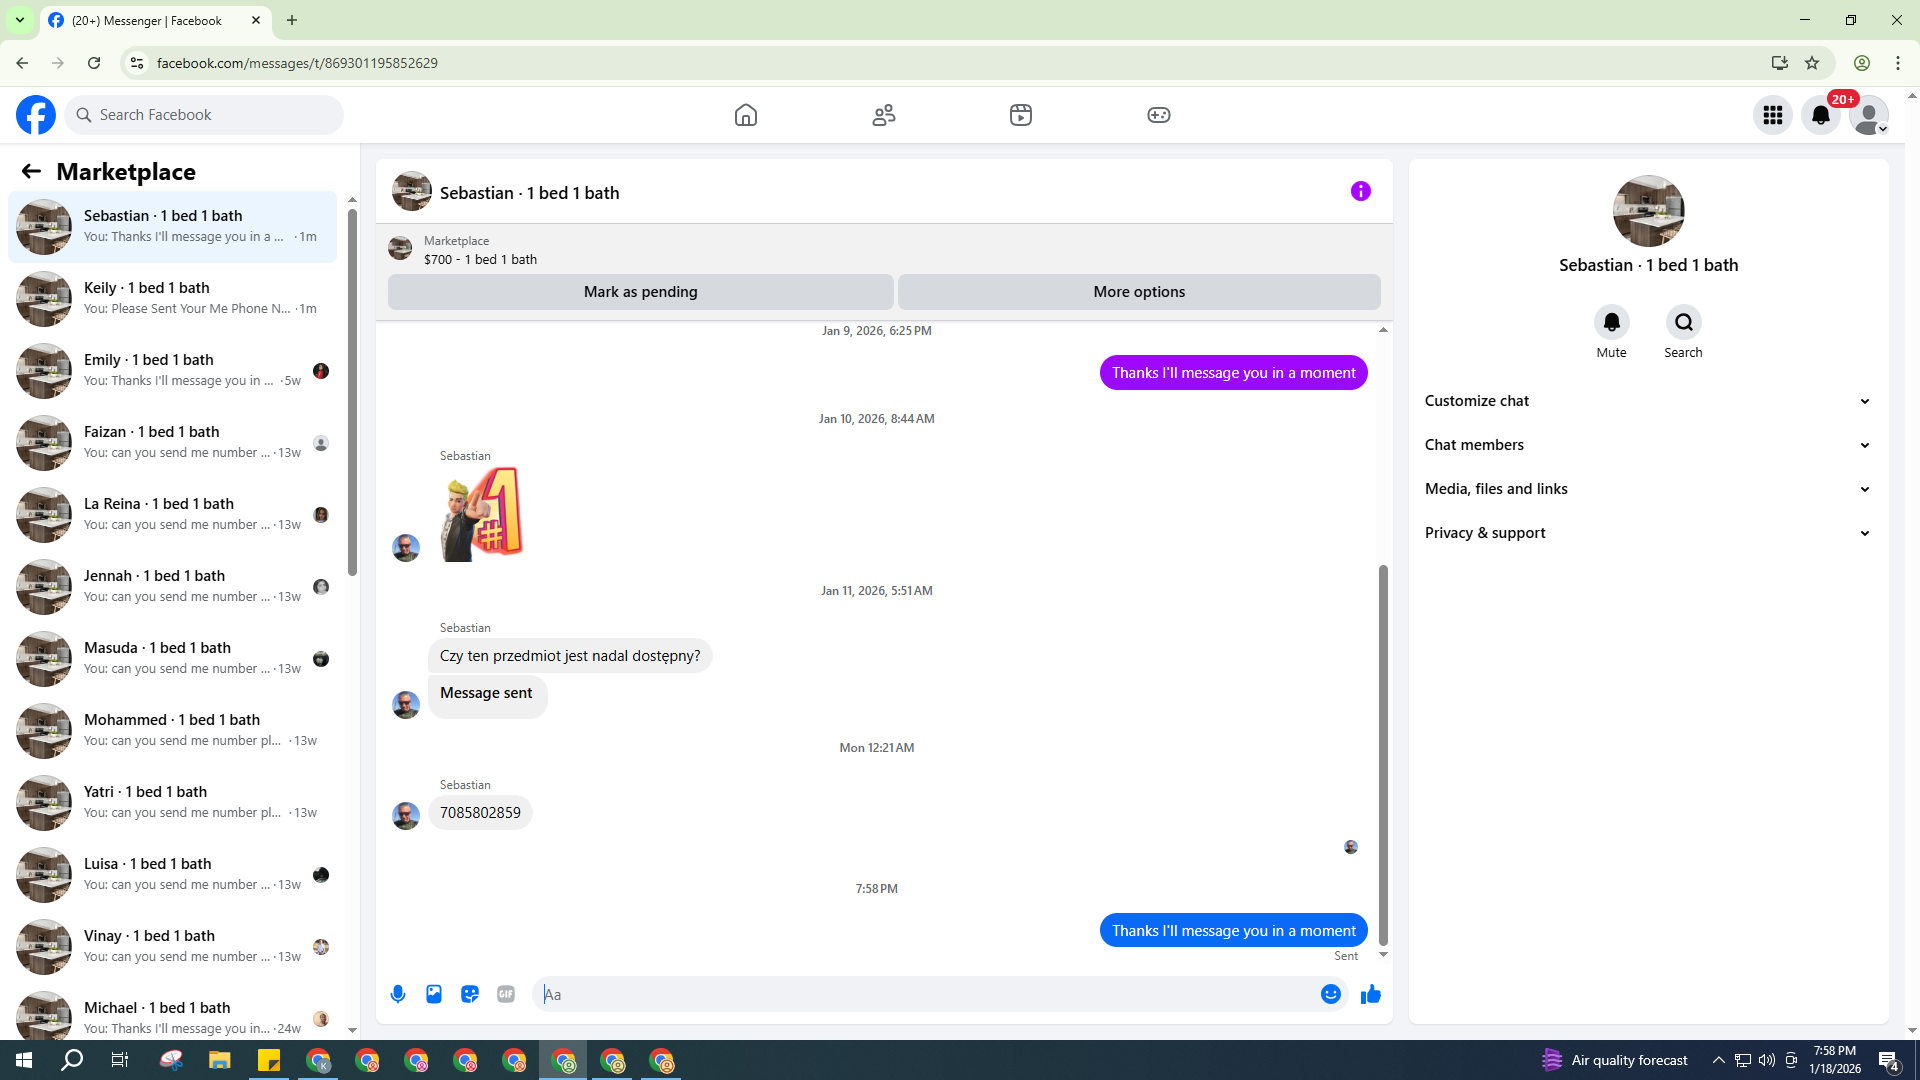Image resolution: width=1920 pixels, height=1080 pixels.
Task: Toggle the conversation information panel
Action: [x=1360, y=191]
